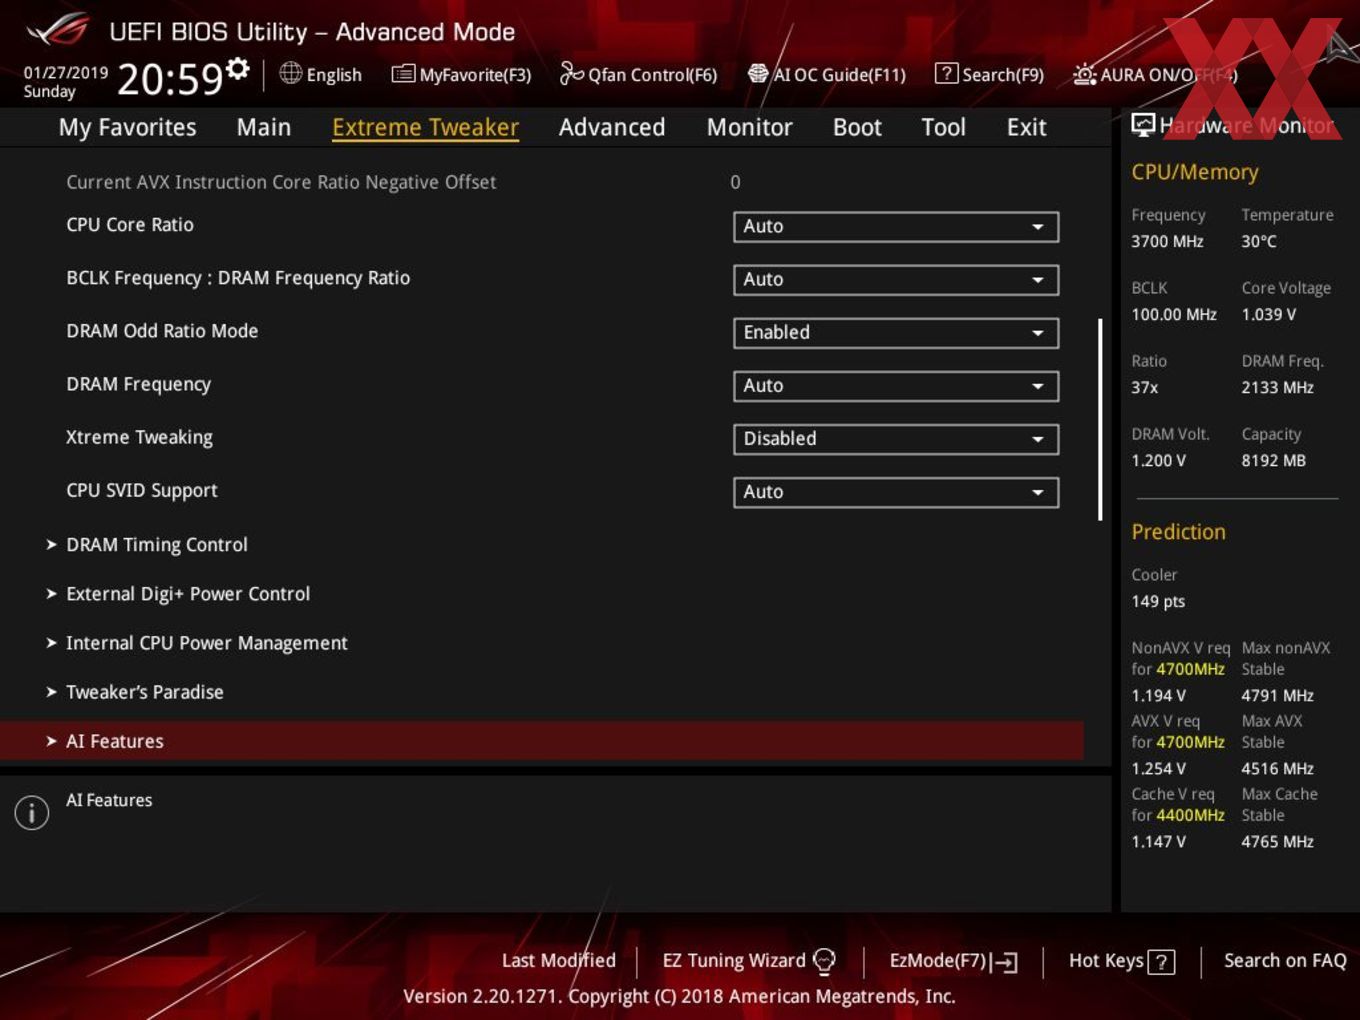Click the 1.200 V DRAM Volt. value
1360x1020 pixels.
point(1158,460)
